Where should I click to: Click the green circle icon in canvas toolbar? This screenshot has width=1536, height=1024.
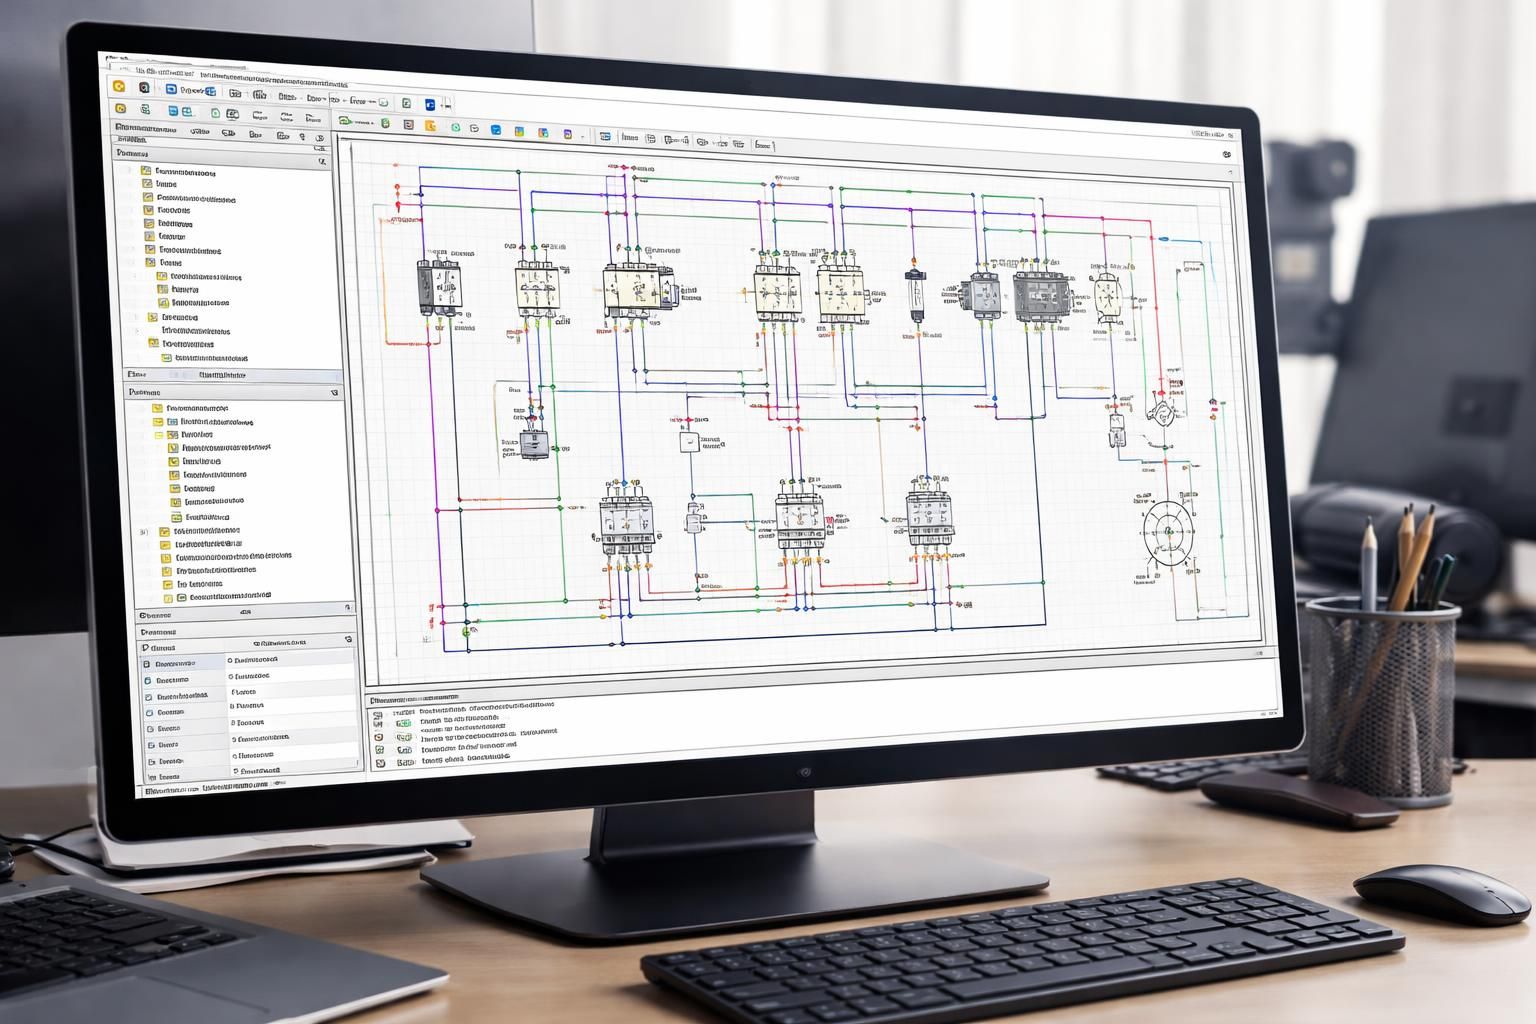(456, 127)
